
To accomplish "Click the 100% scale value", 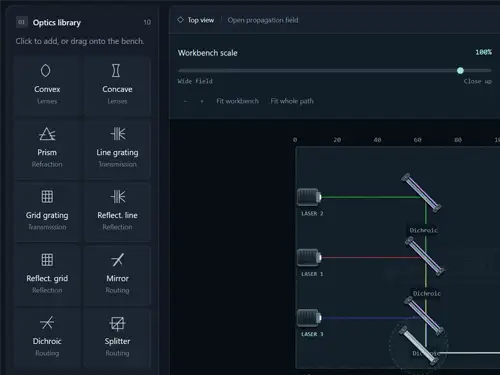I will (483, 52).
